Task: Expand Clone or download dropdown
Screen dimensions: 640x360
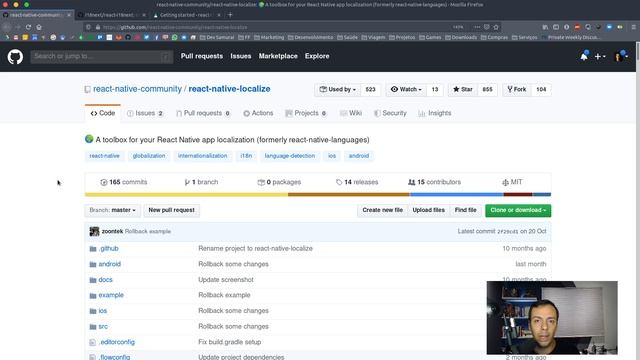Action: click(518, 210)
